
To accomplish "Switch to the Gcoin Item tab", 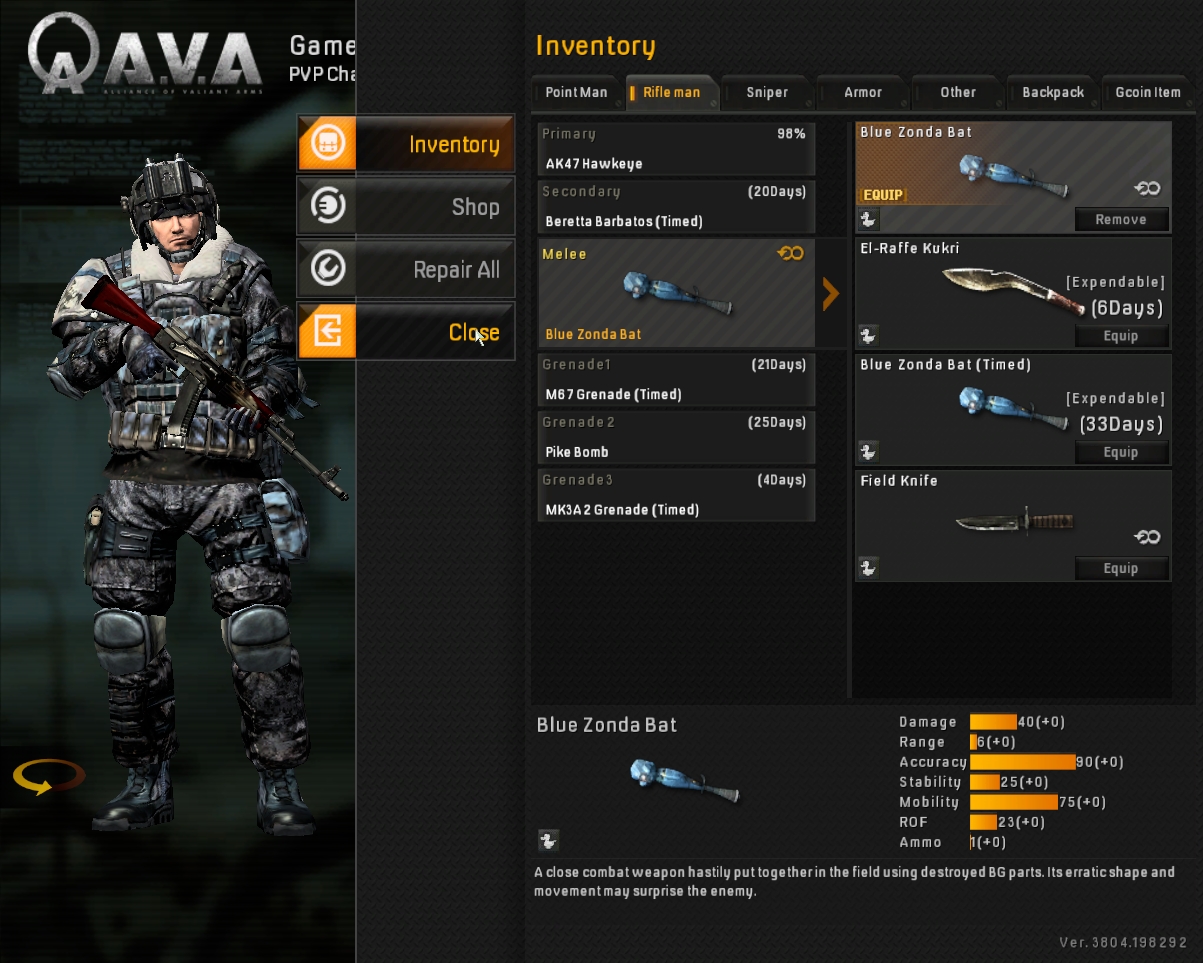I will (x=1148, y=92).
